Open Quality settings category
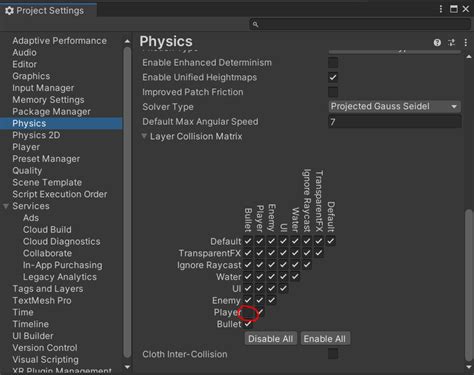The width and height of the screenshot is (474, 375). (x=27, y=171)
